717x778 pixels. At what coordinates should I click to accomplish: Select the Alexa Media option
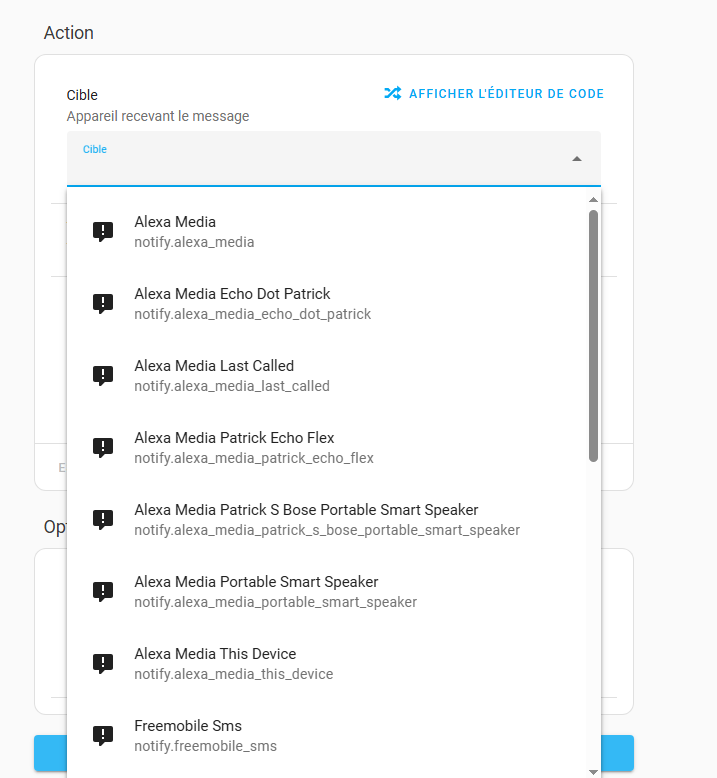(x=326, y=231)
